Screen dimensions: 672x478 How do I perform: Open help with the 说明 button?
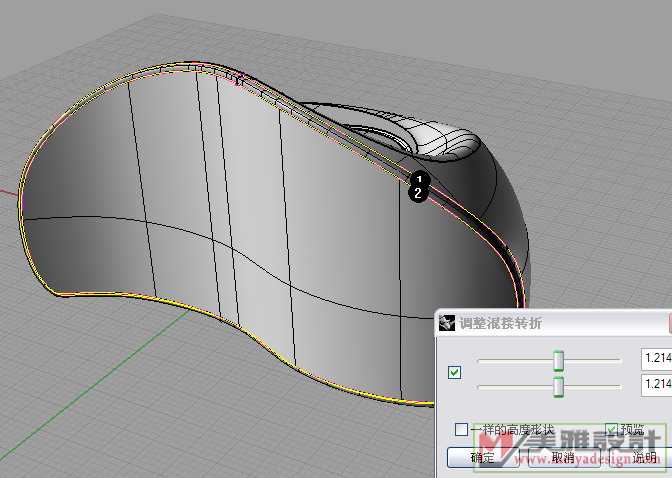[x=644, y=458]
